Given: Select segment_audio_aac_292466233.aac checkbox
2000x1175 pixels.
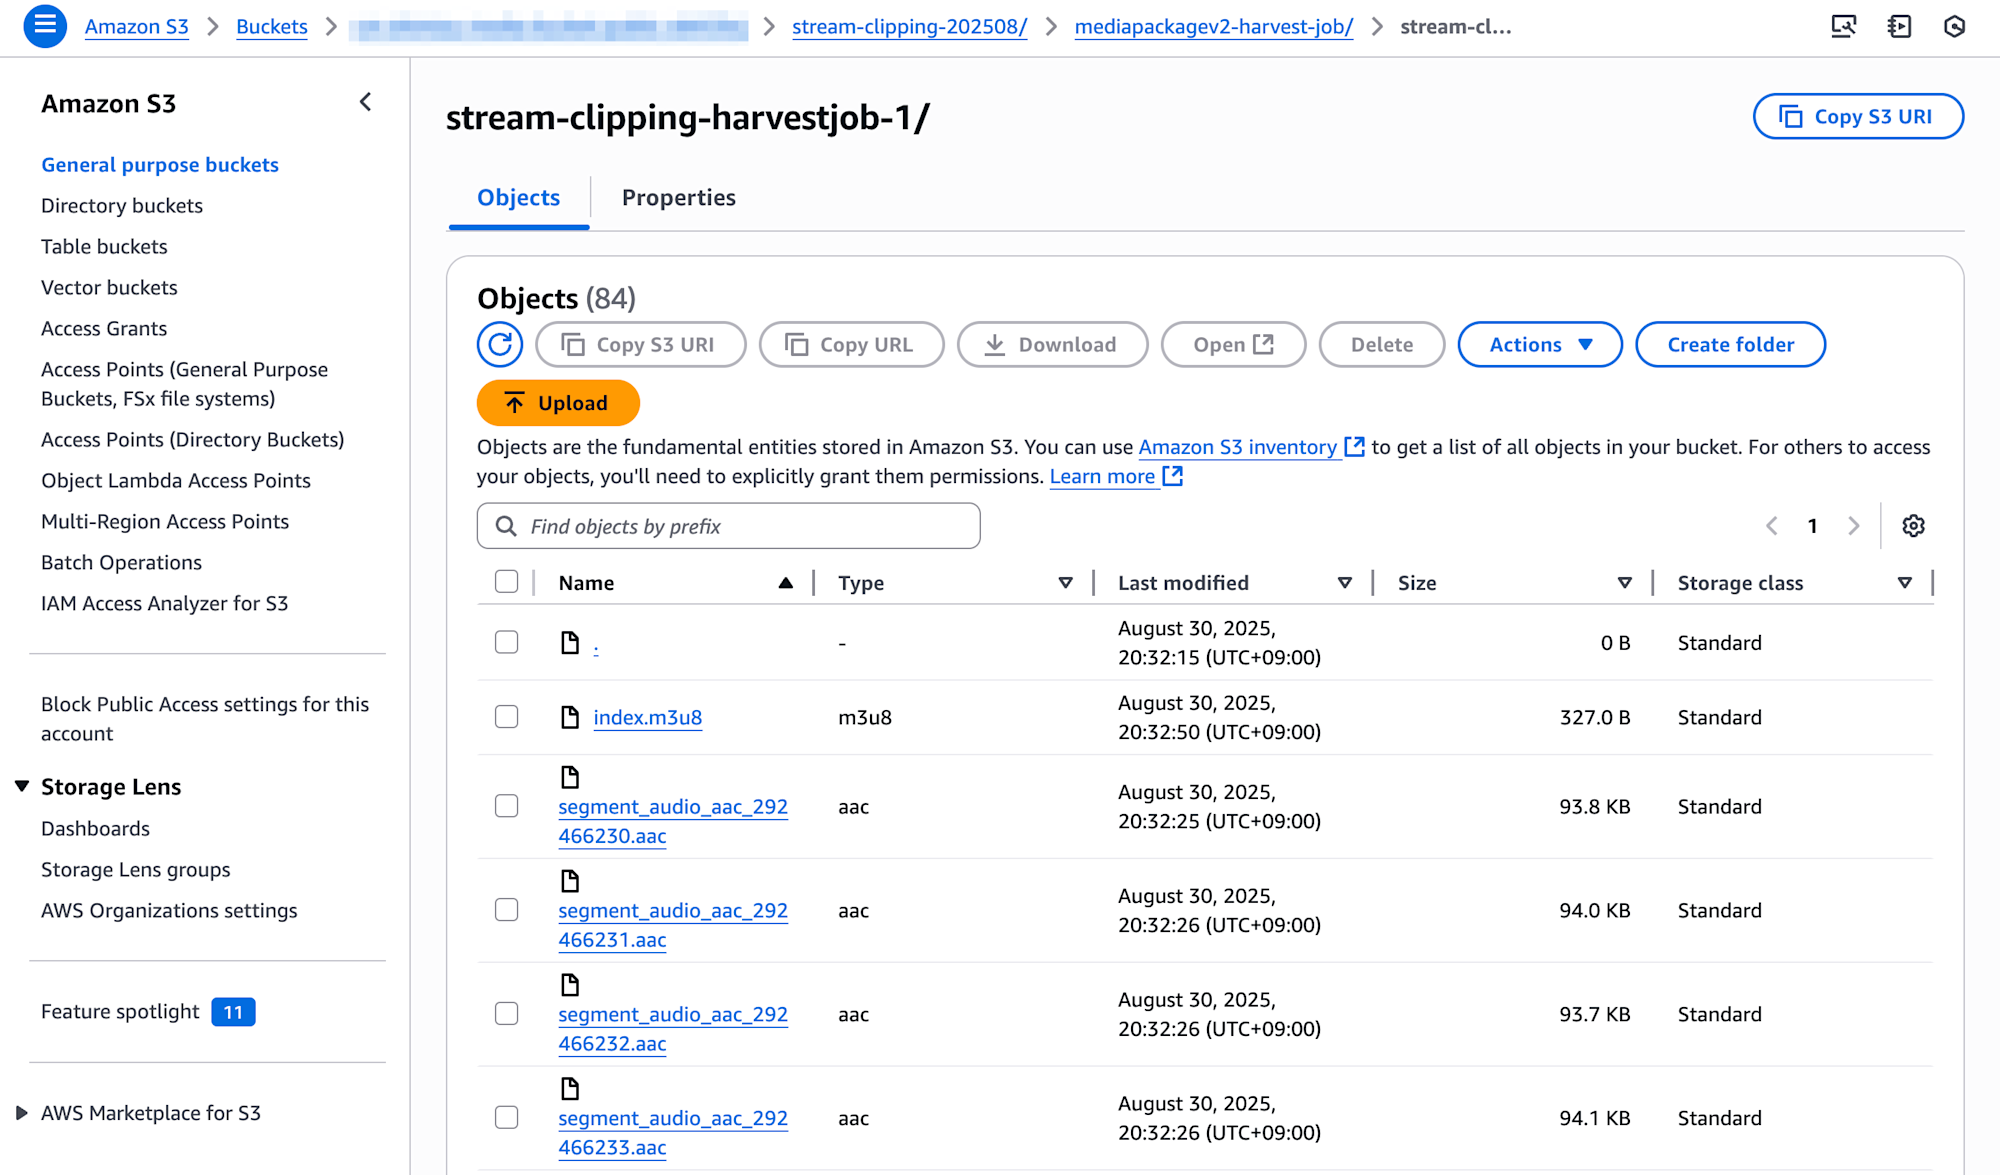Looking at the screenshot, I should (507, 1118).
